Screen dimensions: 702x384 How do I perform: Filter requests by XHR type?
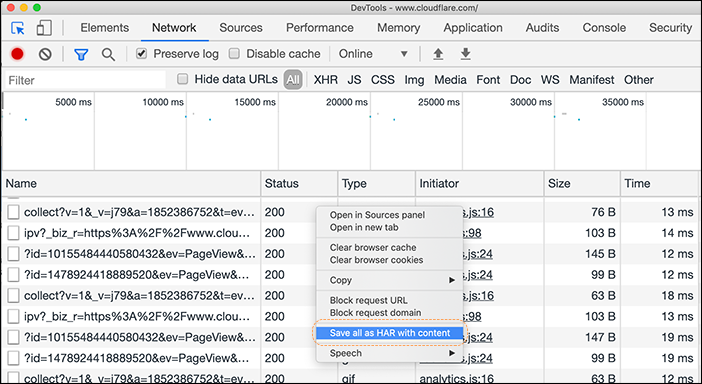click(325, 80)
